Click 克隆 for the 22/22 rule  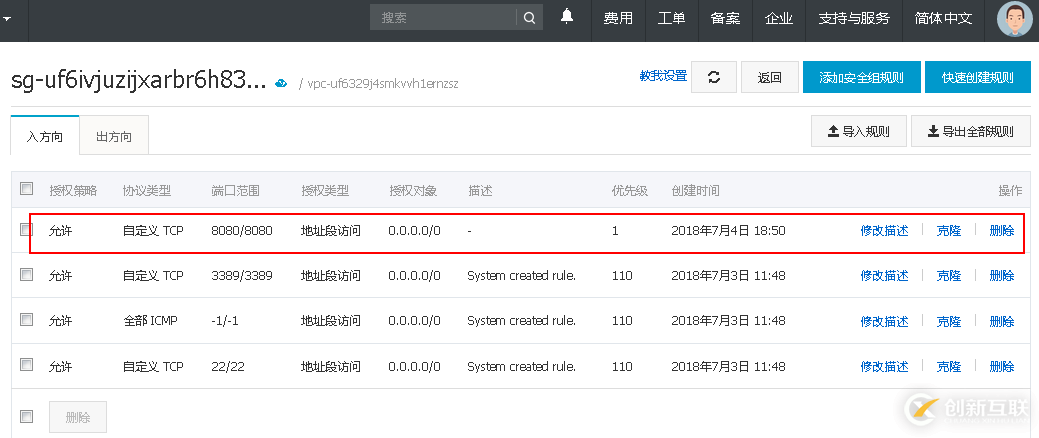(948, 366)
